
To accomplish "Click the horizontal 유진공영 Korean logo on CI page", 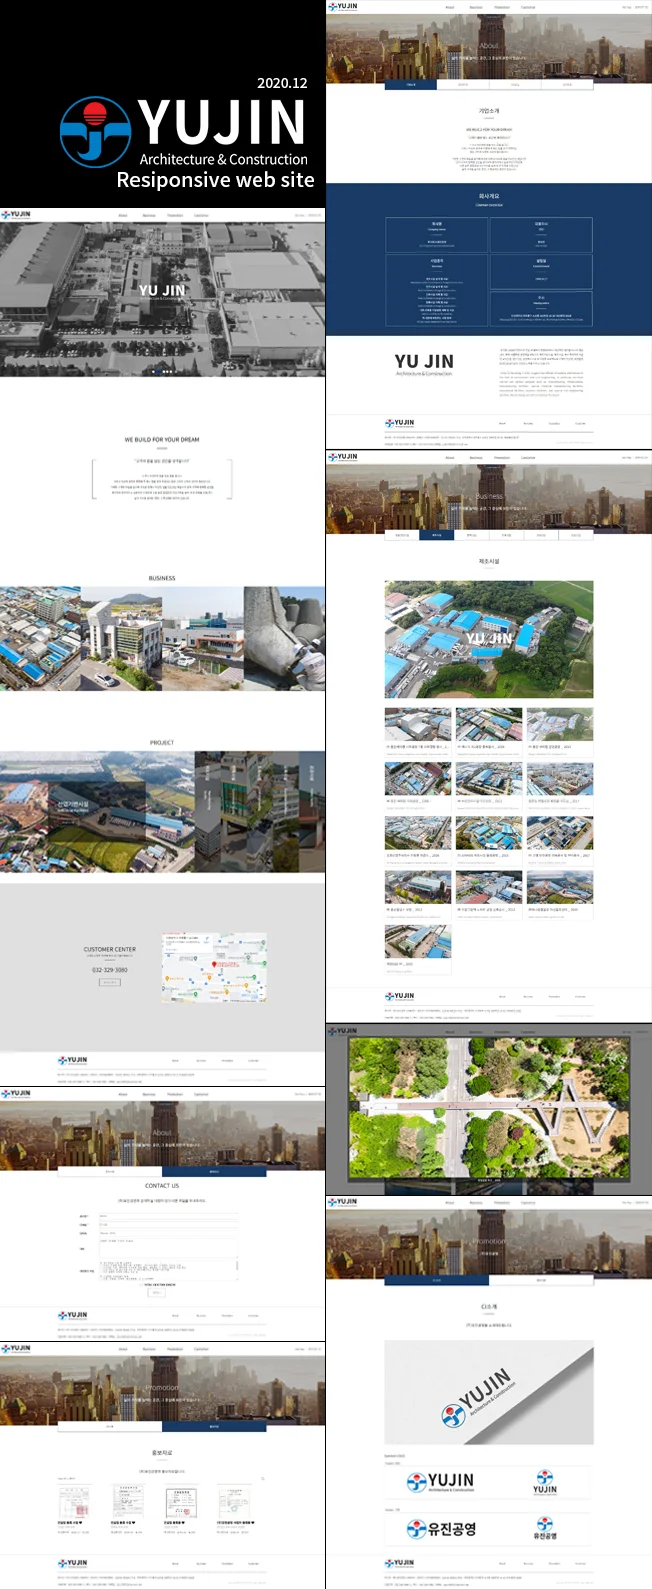I will [x=441, y=1529].
